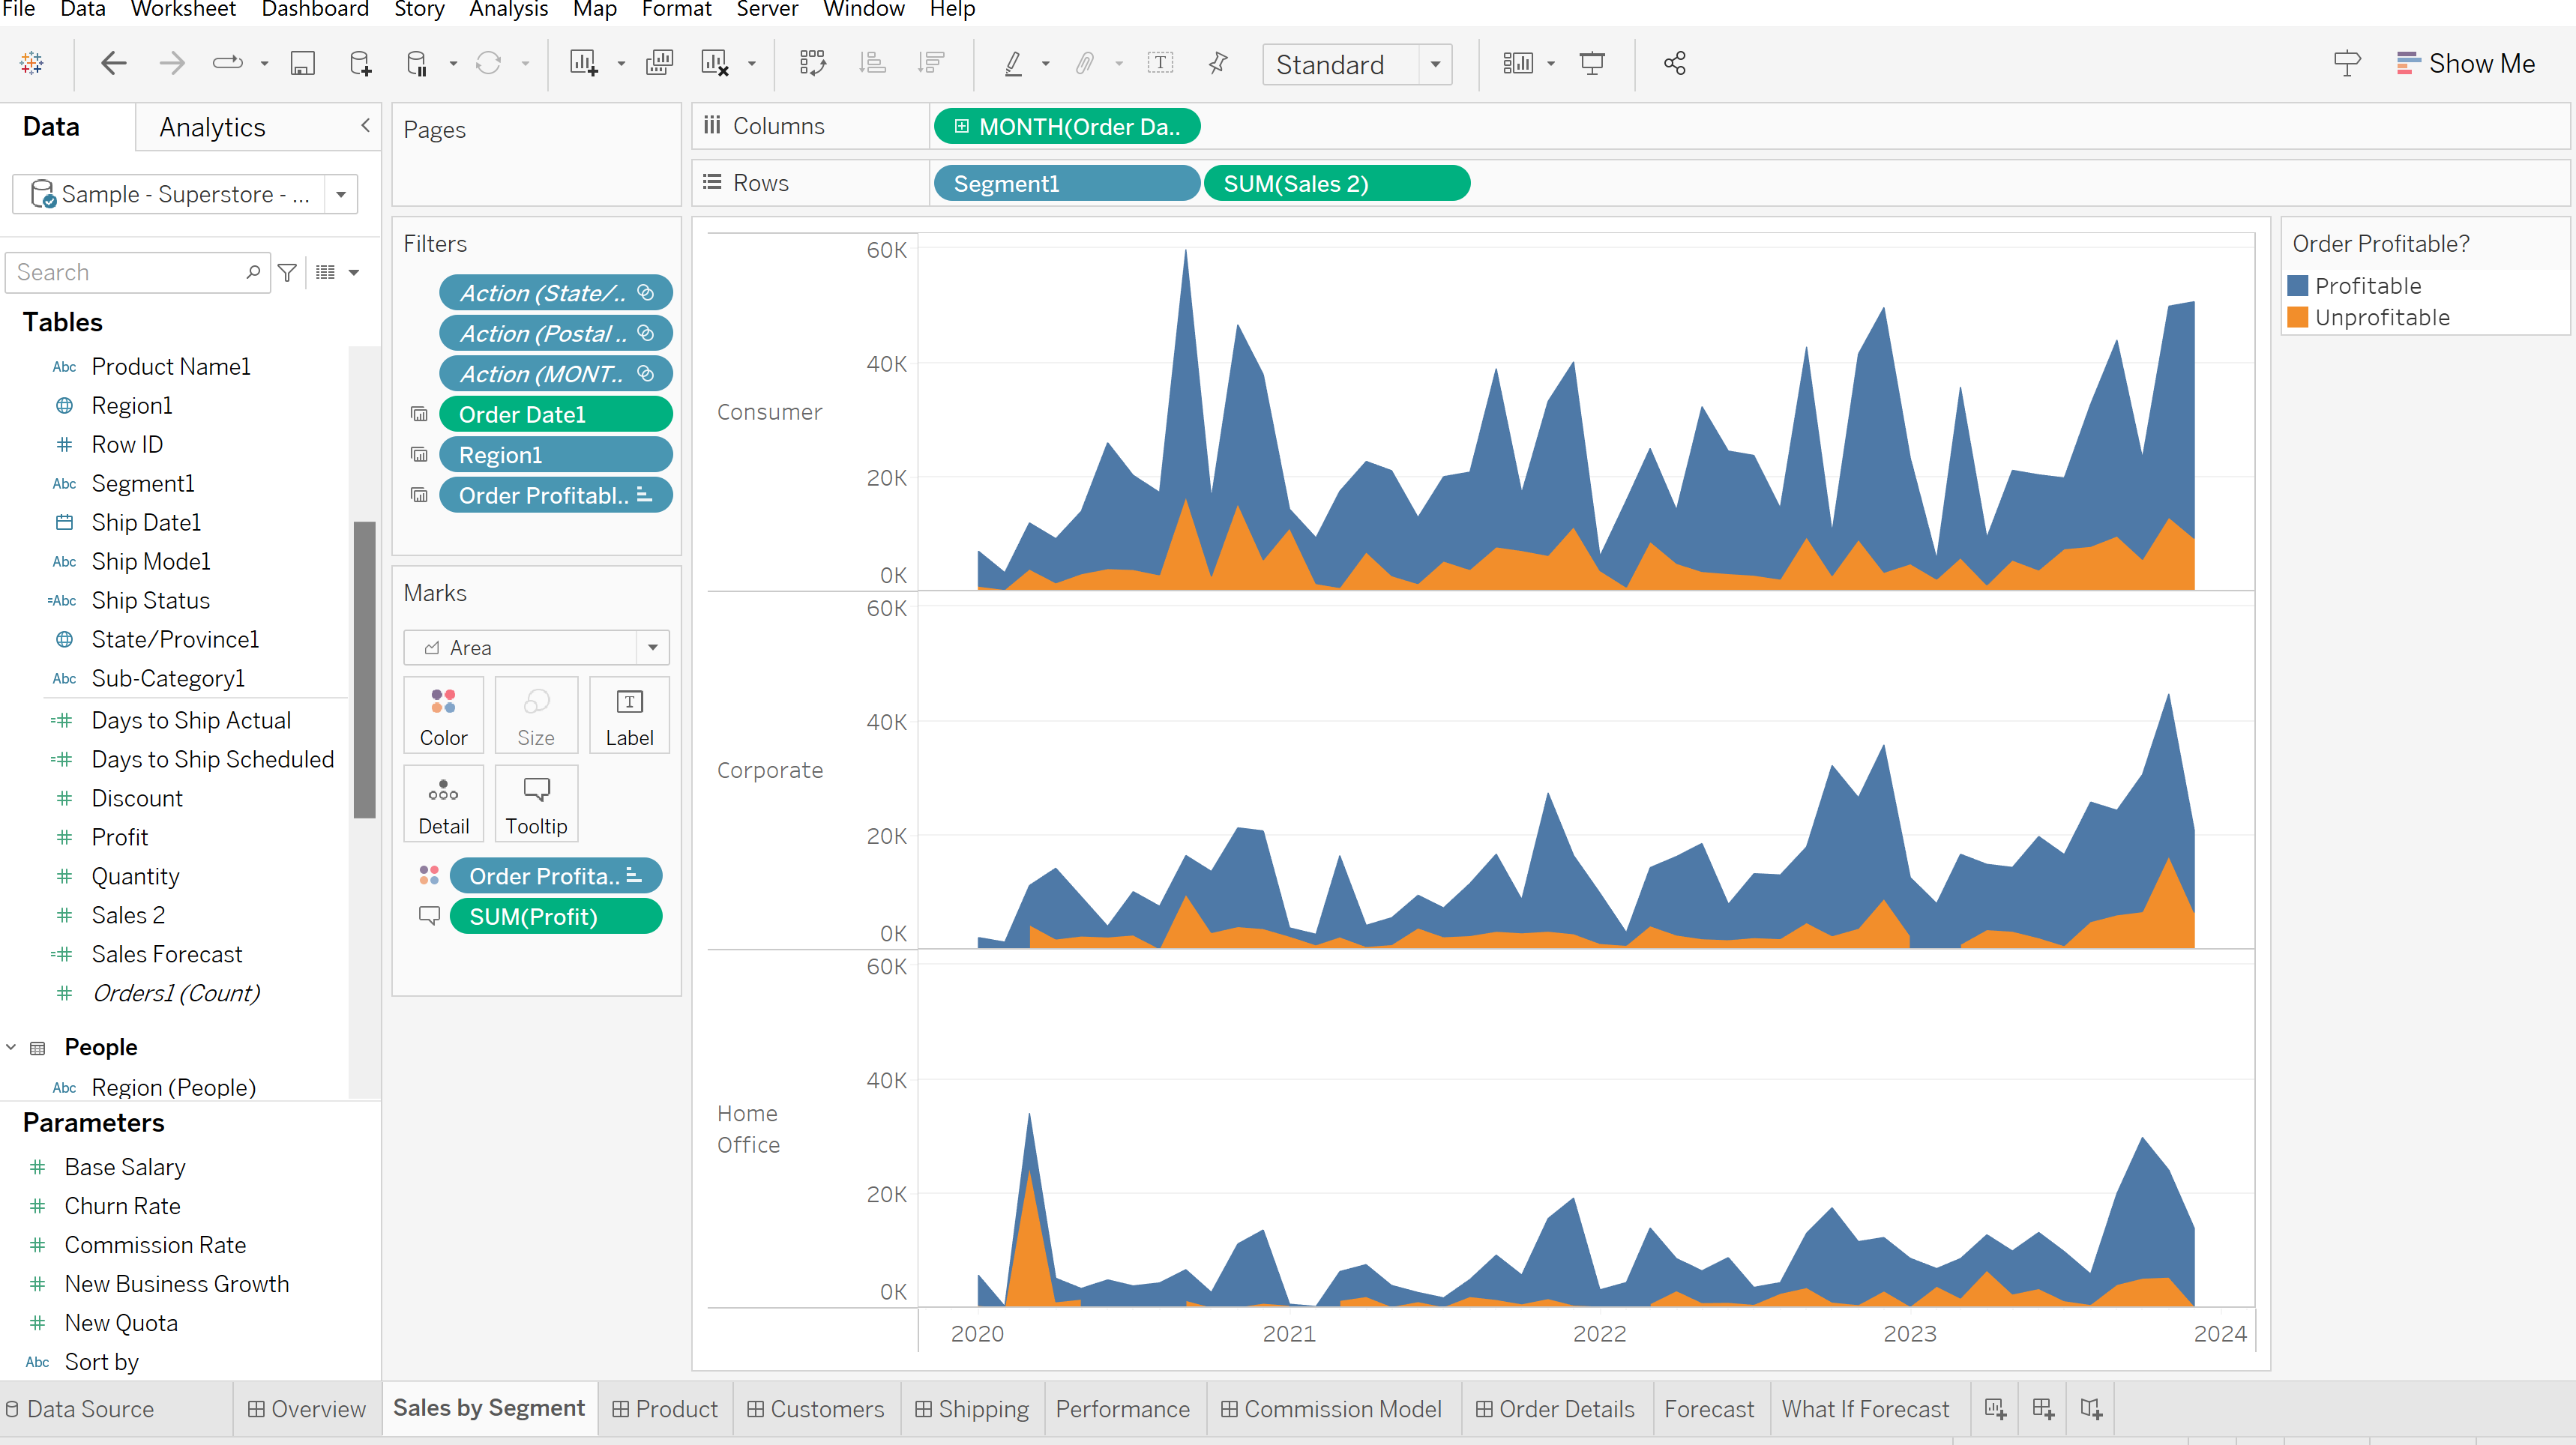Image resolution: width=2576 pixels, height=1445 pixels.
Task: Click the share workbook icon
Action: pos(1675,64)
